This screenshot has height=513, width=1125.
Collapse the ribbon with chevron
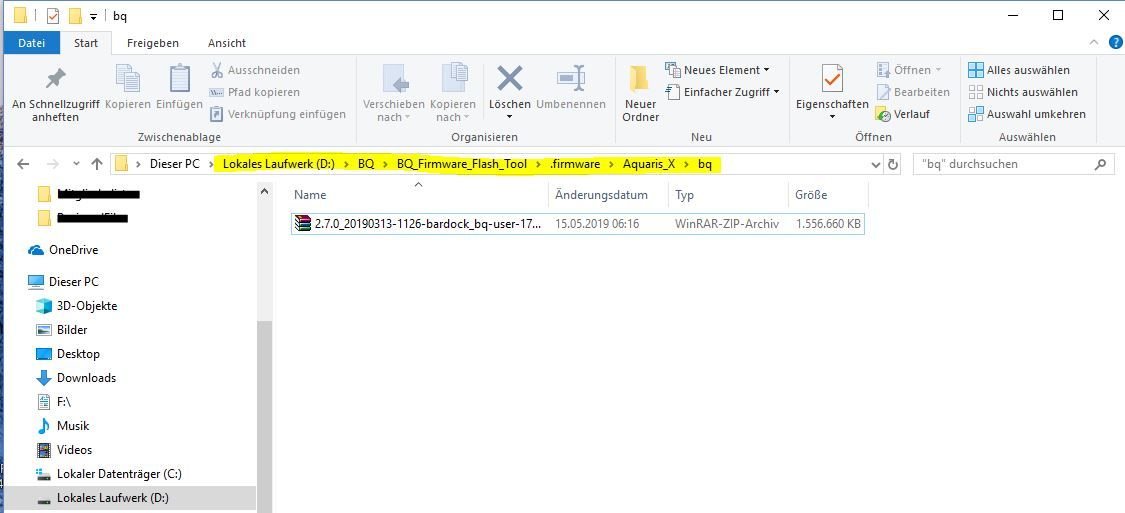[1093, 43]
